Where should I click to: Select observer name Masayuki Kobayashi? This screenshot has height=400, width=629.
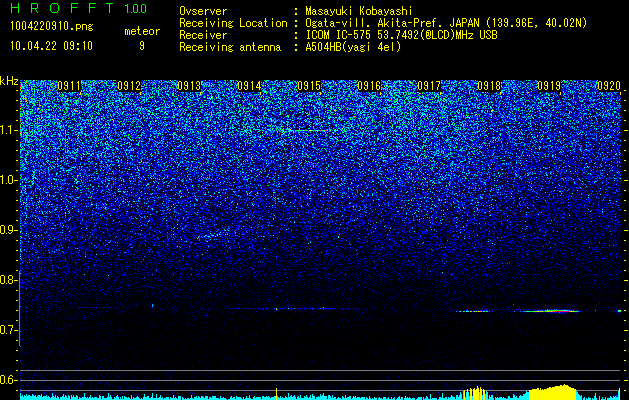click(x=359, y=11)
